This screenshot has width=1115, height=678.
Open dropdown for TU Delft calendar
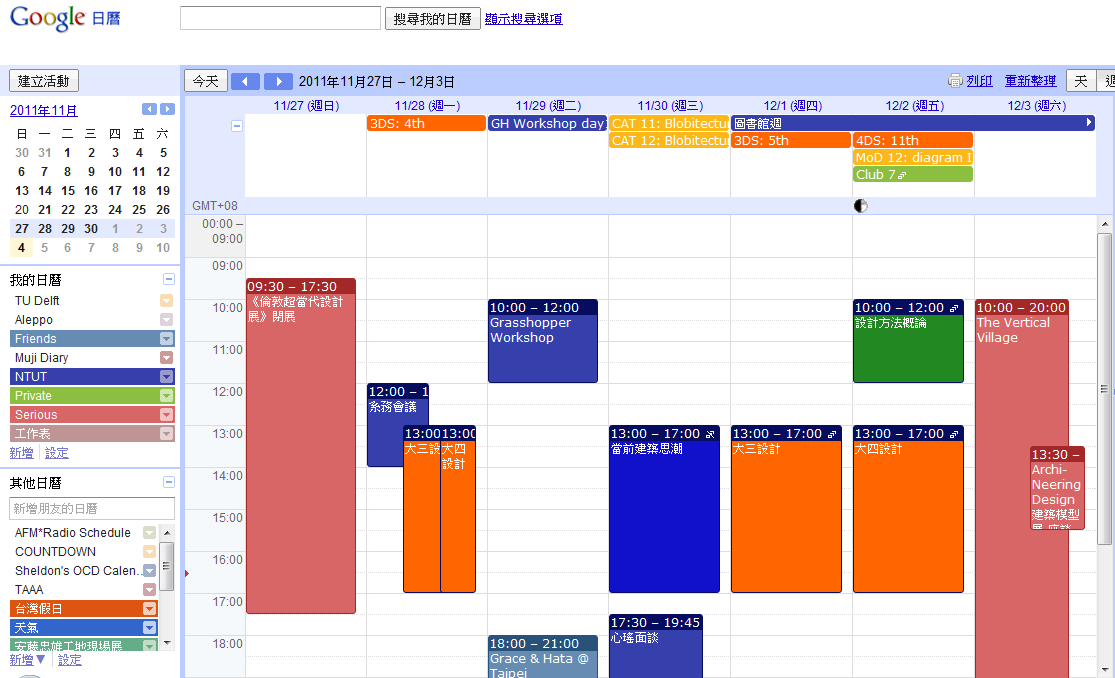pos(166,300)
